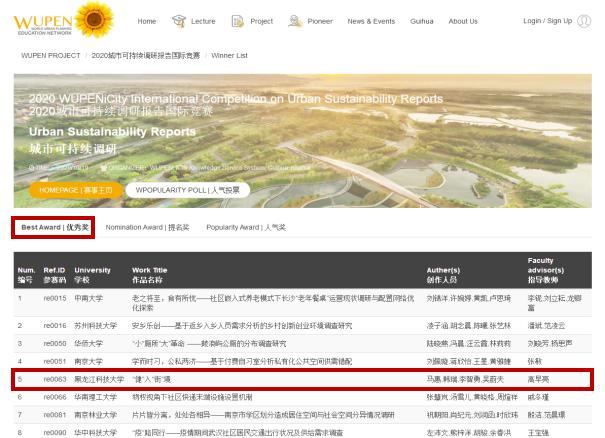
Task: Click Login / Sign Up link
Action: (x=547, y=21)
